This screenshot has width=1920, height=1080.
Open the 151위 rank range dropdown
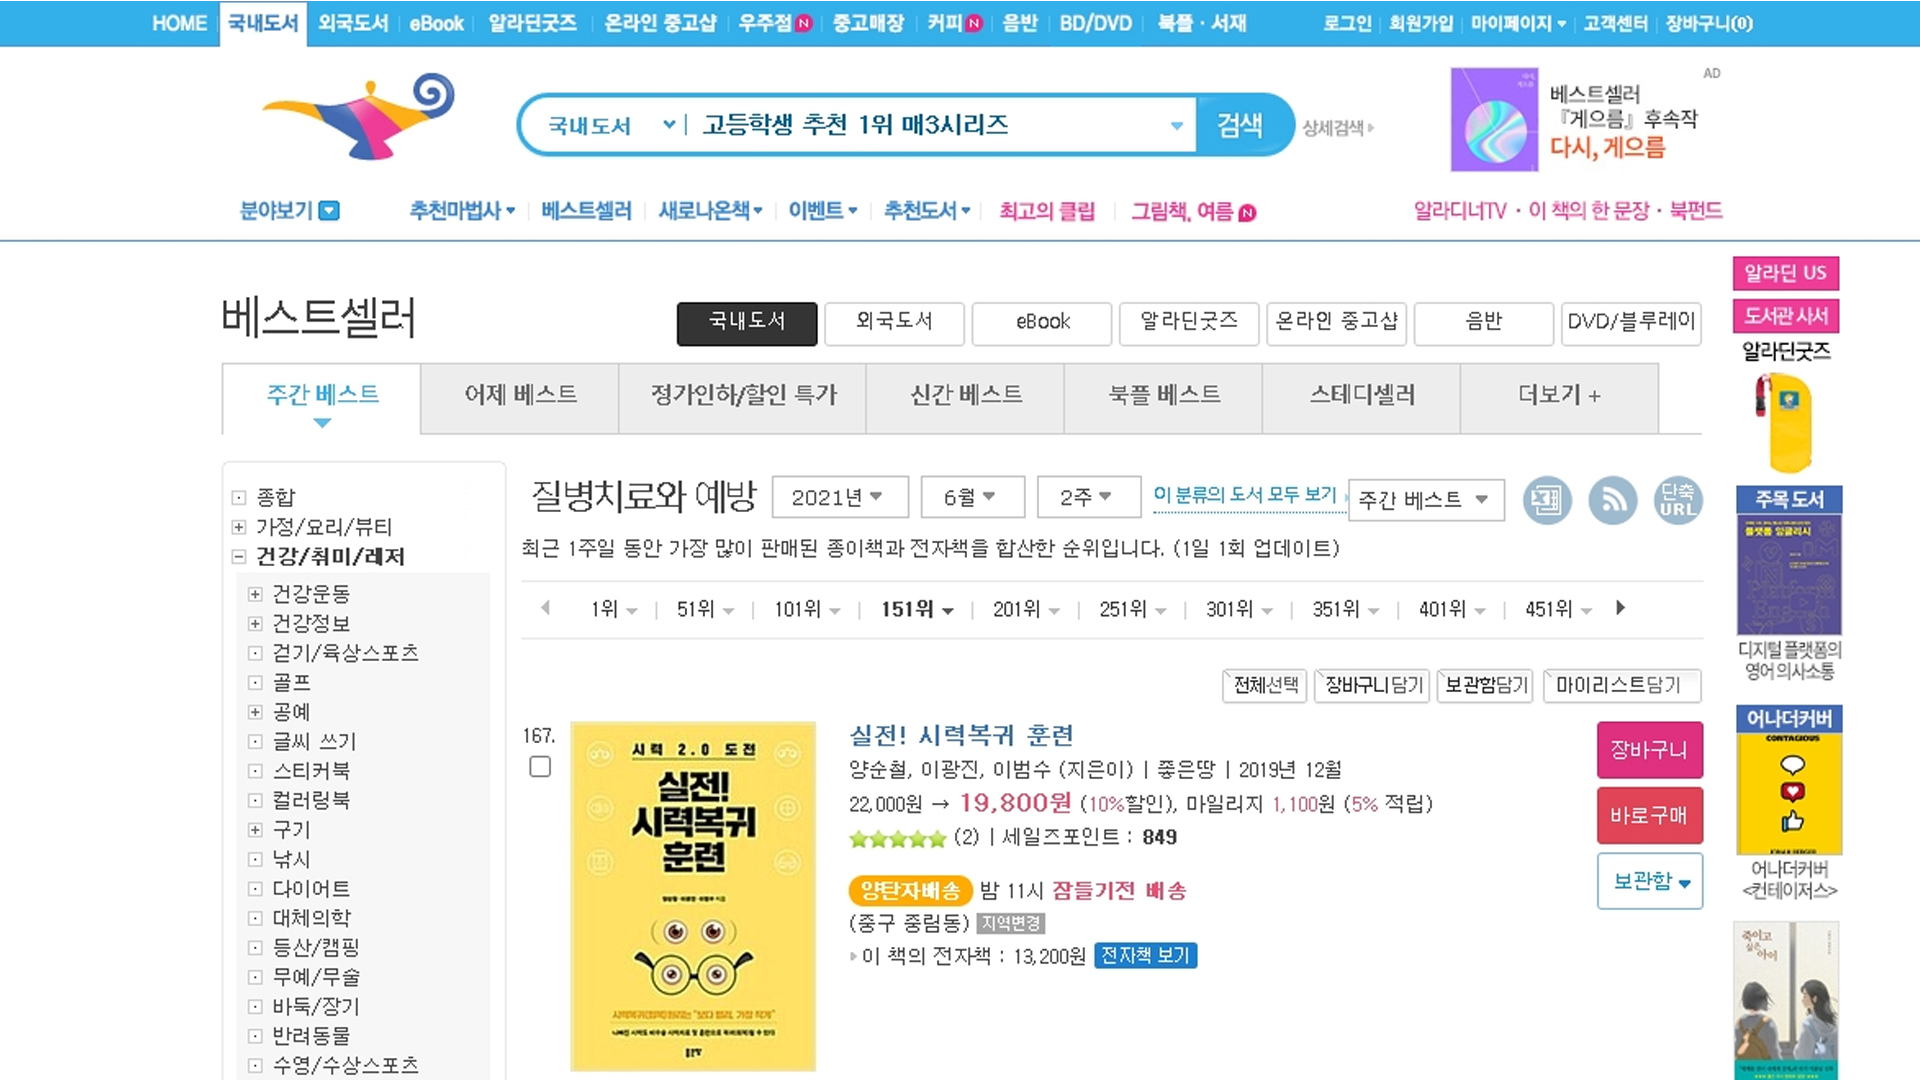coord(917,609)
